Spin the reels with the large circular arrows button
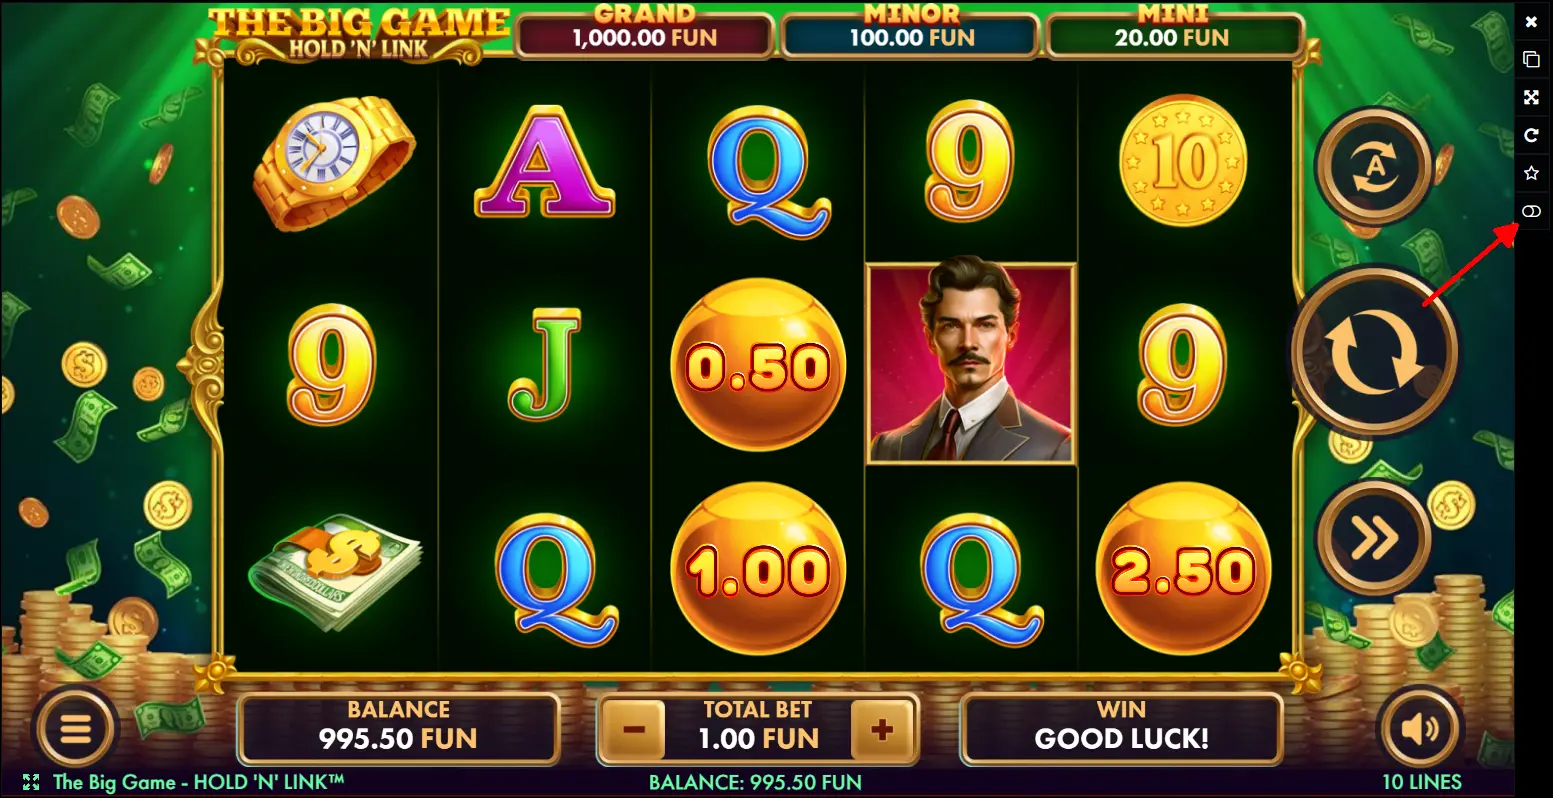 coord(1374,351)
